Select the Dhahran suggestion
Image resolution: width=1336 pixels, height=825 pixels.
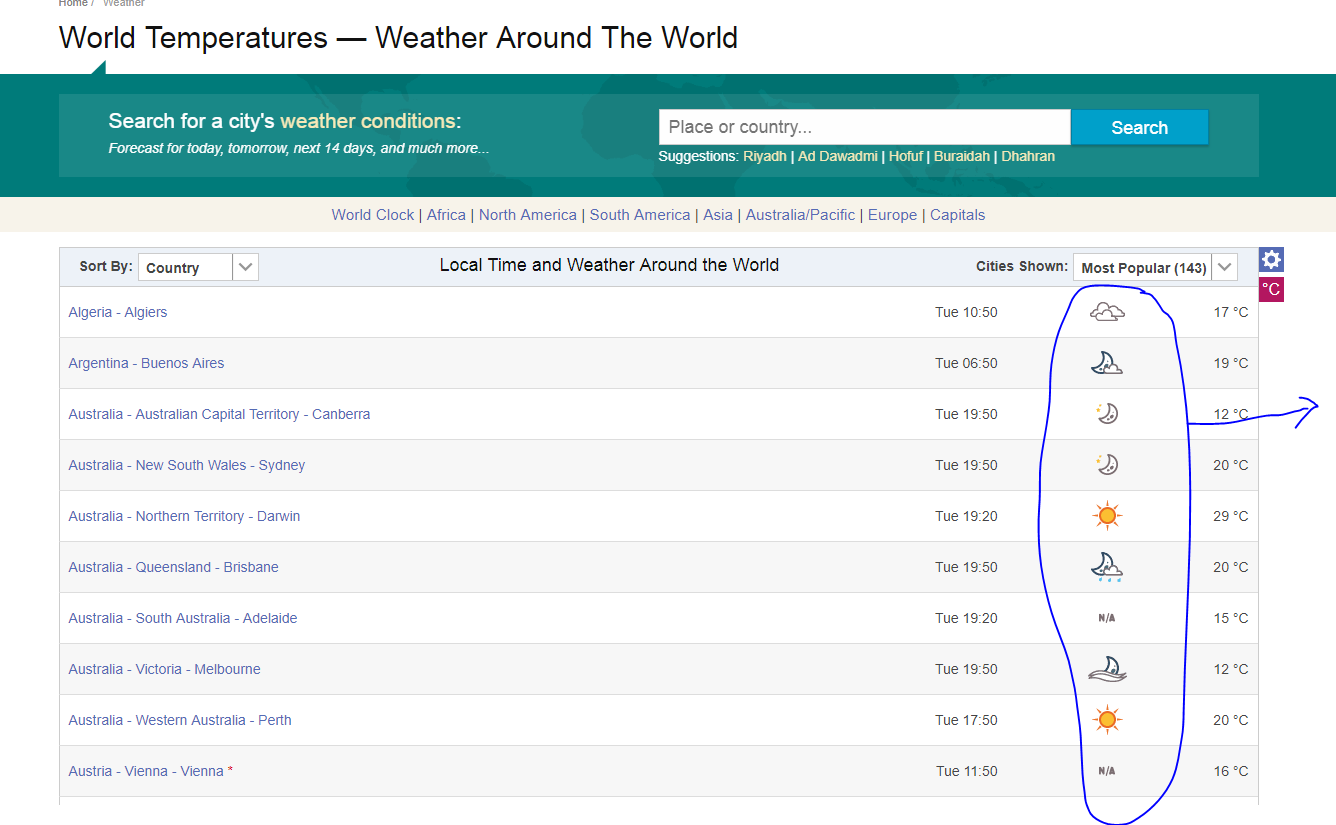click(1028, 156)
